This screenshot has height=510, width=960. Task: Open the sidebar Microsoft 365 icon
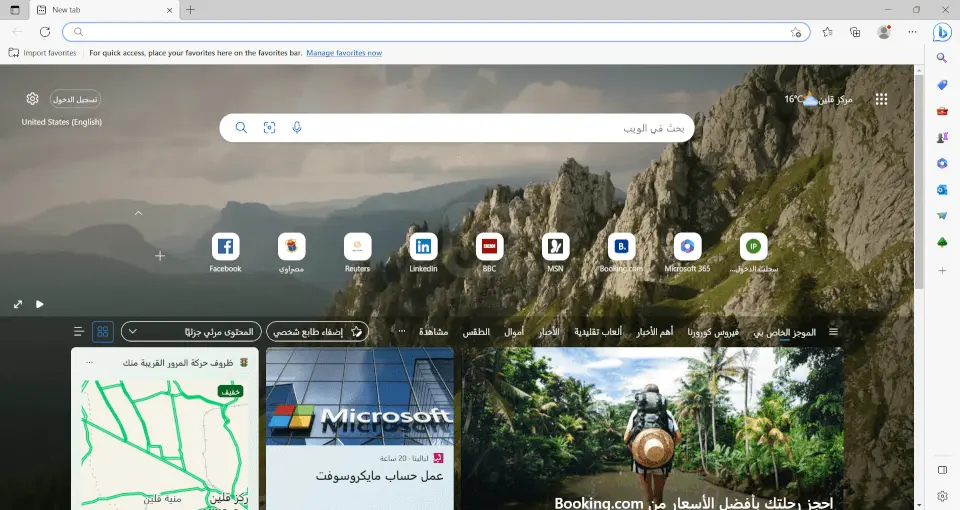[x=942, y=163]
